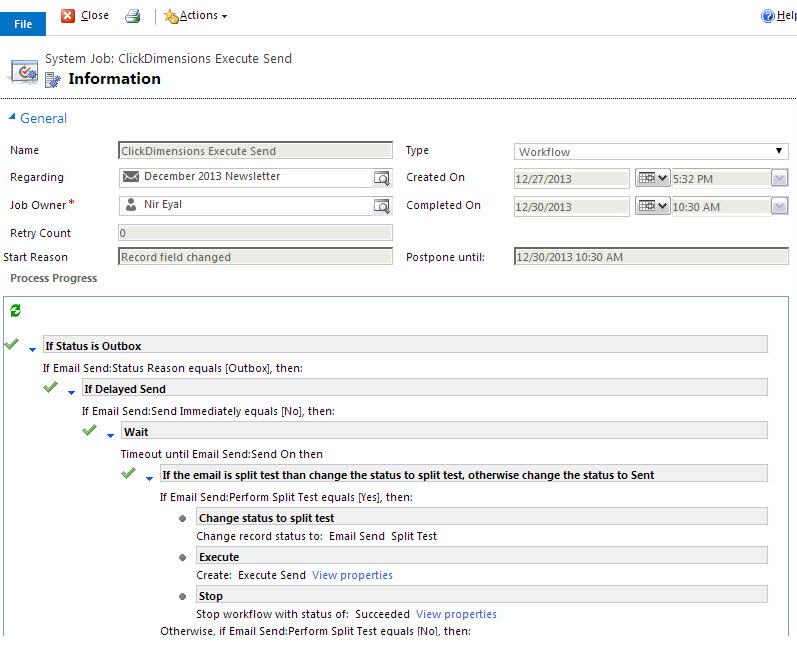This screenshot has height=653, width=797.
Task: Click Created On date 12/27/2013 field
Action: [x=571, y=179]
